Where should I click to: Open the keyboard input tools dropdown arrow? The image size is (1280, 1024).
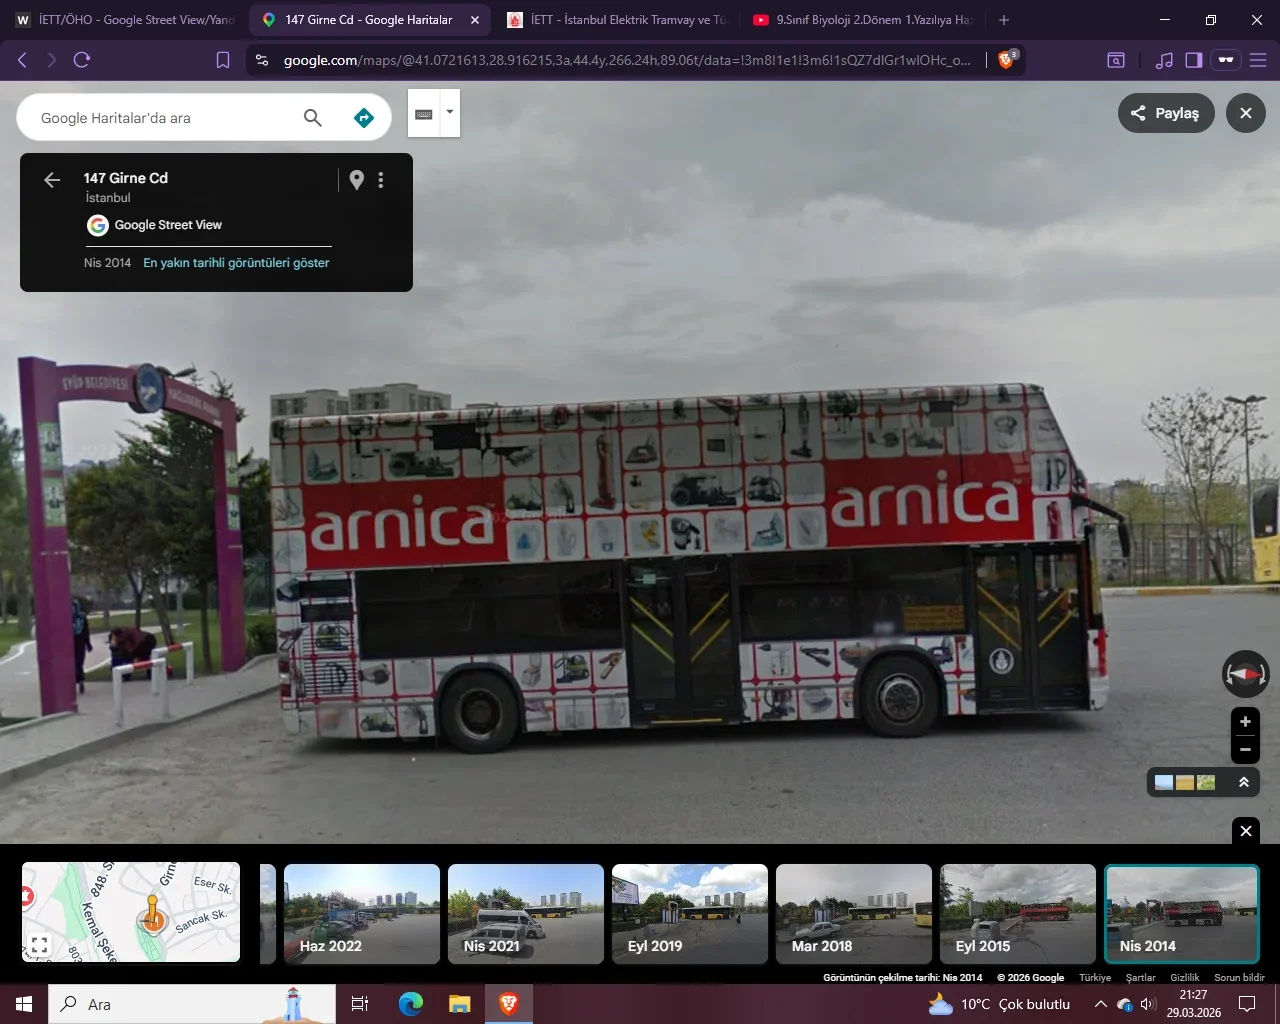[450, 112]
